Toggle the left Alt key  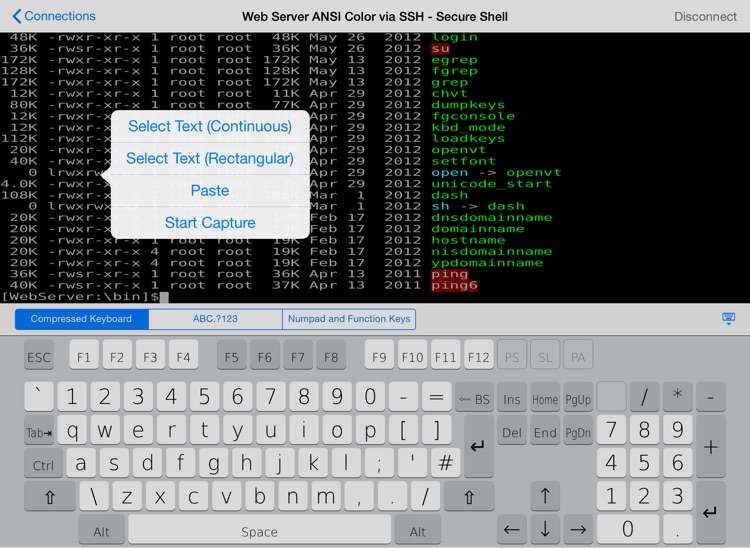point(101,529)
